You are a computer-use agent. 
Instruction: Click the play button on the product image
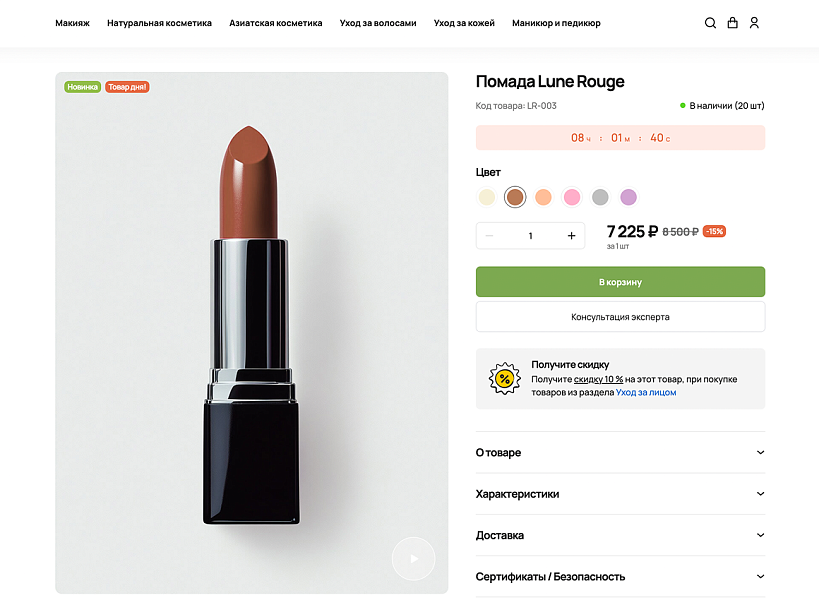413,558
